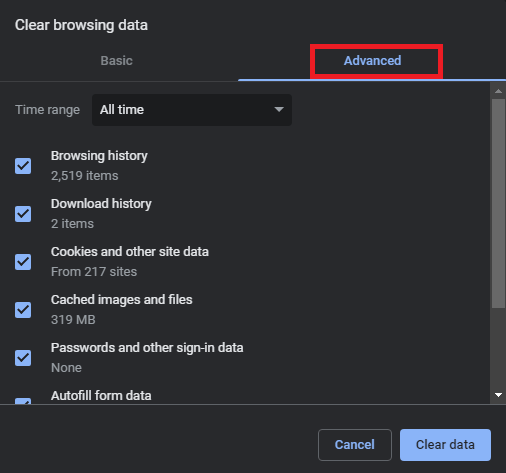Select the Advanced tab

372,61
